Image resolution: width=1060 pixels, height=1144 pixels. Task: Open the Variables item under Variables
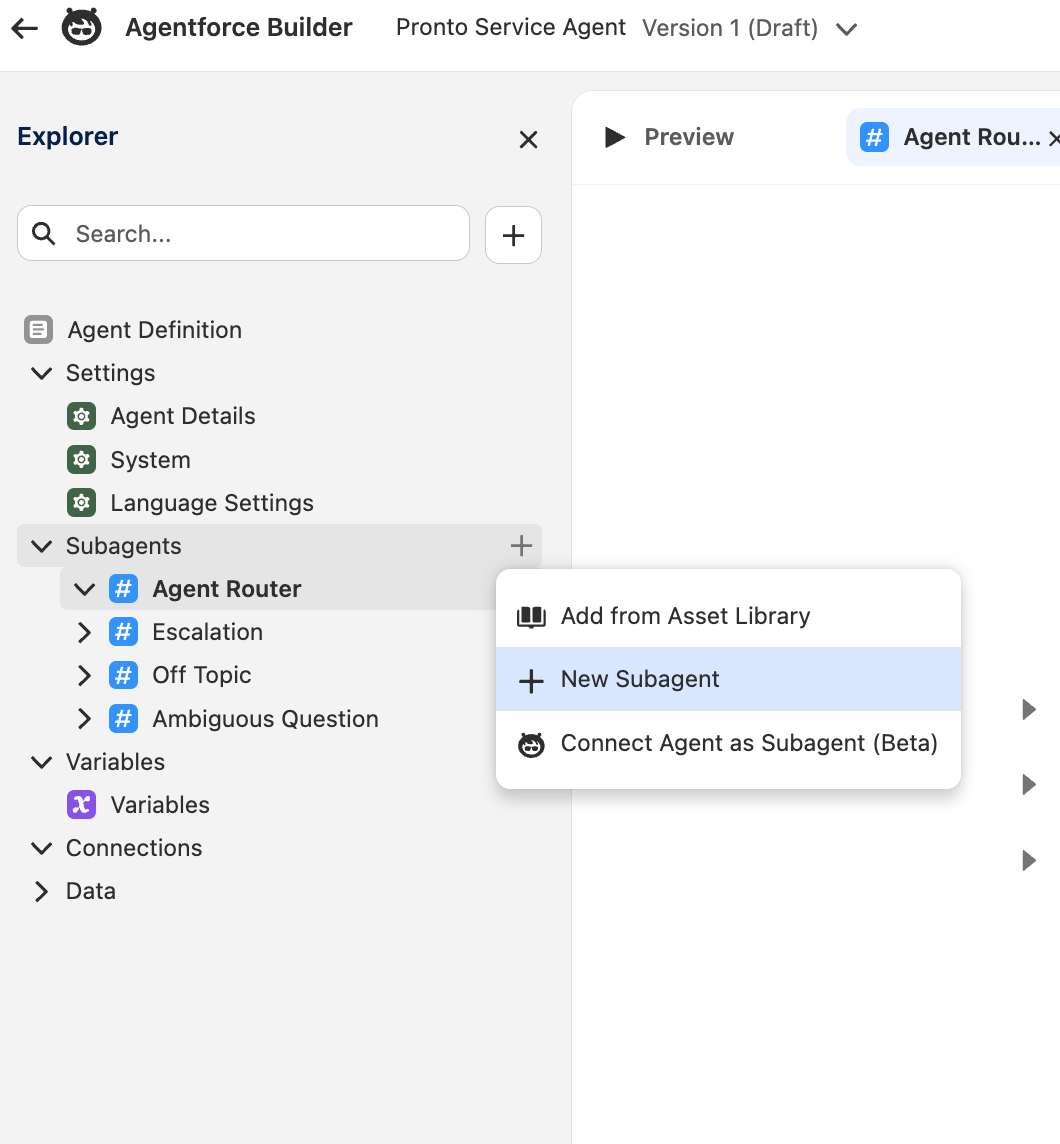tap(160, 805)
